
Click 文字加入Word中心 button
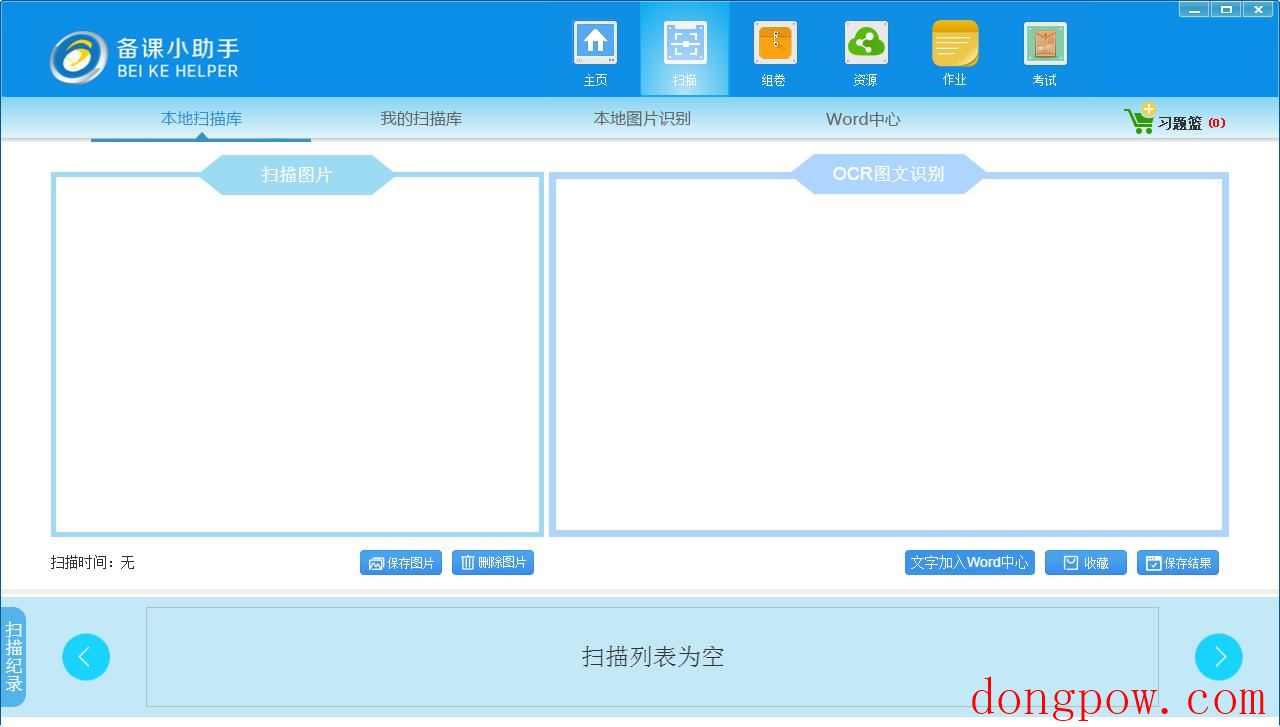point(970,563)
